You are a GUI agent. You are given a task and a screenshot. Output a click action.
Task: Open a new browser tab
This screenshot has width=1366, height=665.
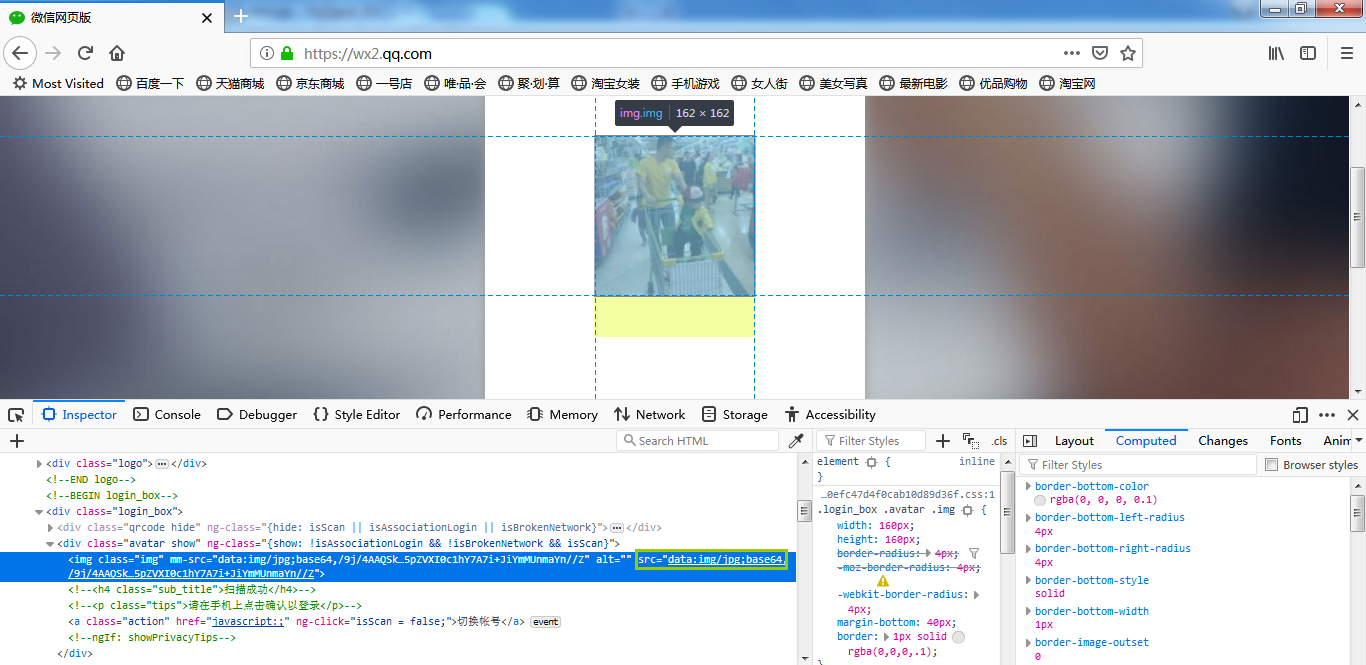point(240,17)
